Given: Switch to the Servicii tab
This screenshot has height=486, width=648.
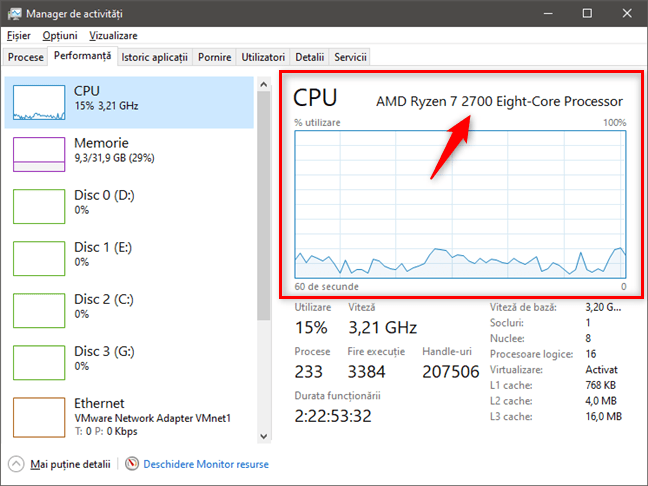Looking at the screenshot, I should coord(350,57).
